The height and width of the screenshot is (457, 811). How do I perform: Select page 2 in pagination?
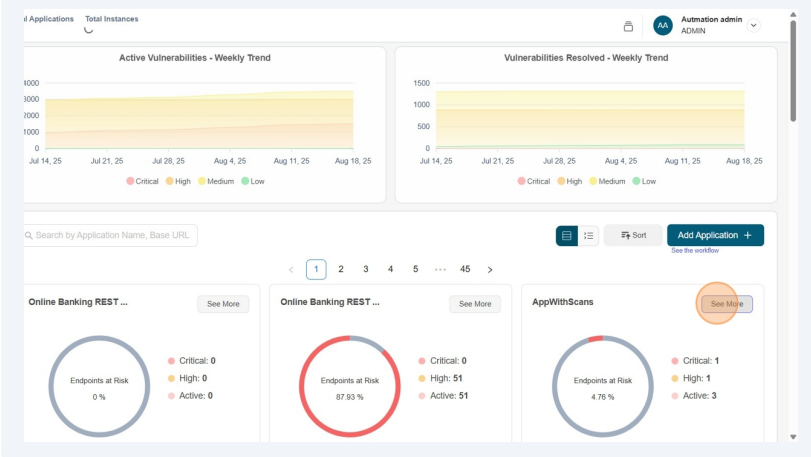pos(341,269)
